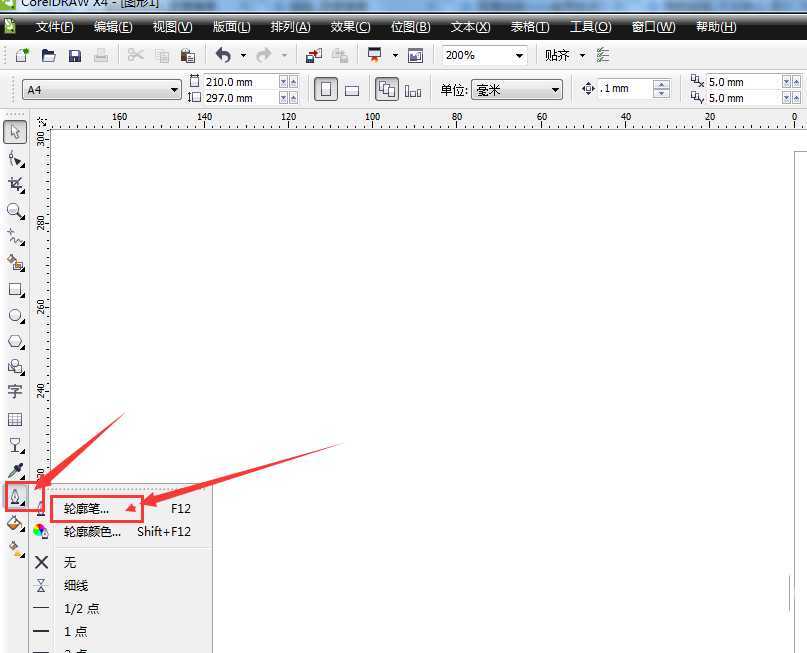
Task: Select the Eyedropper tool
Action: coord(15,470)
